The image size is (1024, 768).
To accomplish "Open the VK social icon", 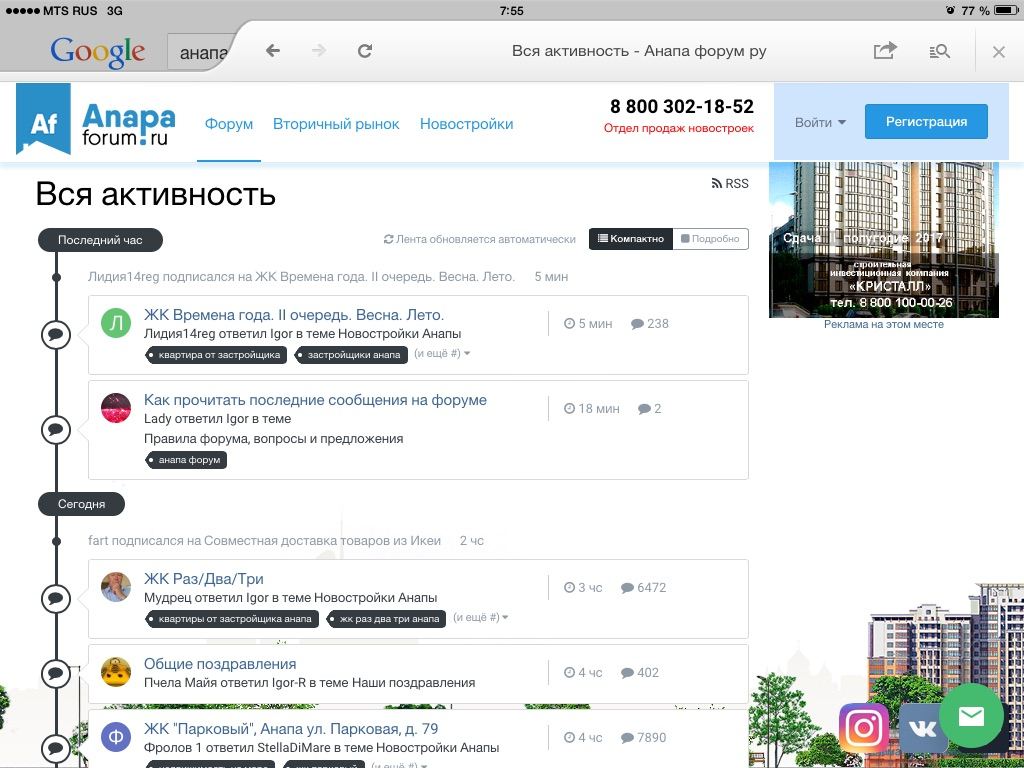I will (921, 728).
